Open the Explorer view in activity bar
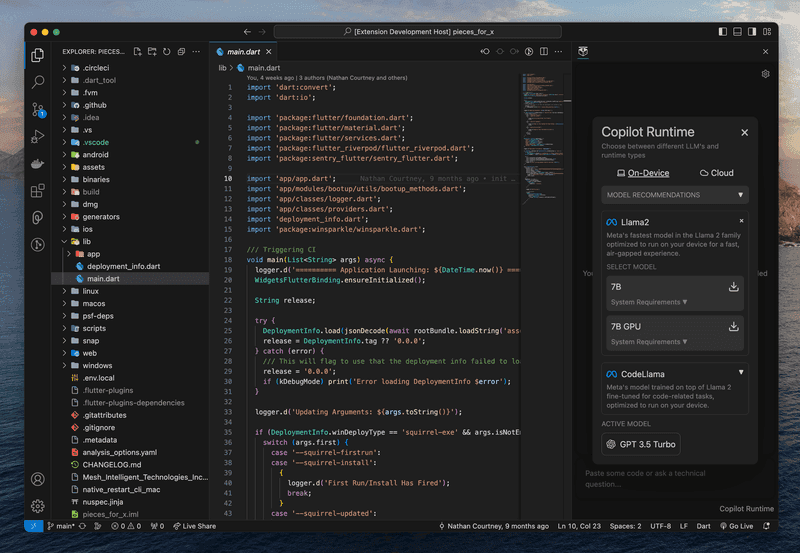 37,55
